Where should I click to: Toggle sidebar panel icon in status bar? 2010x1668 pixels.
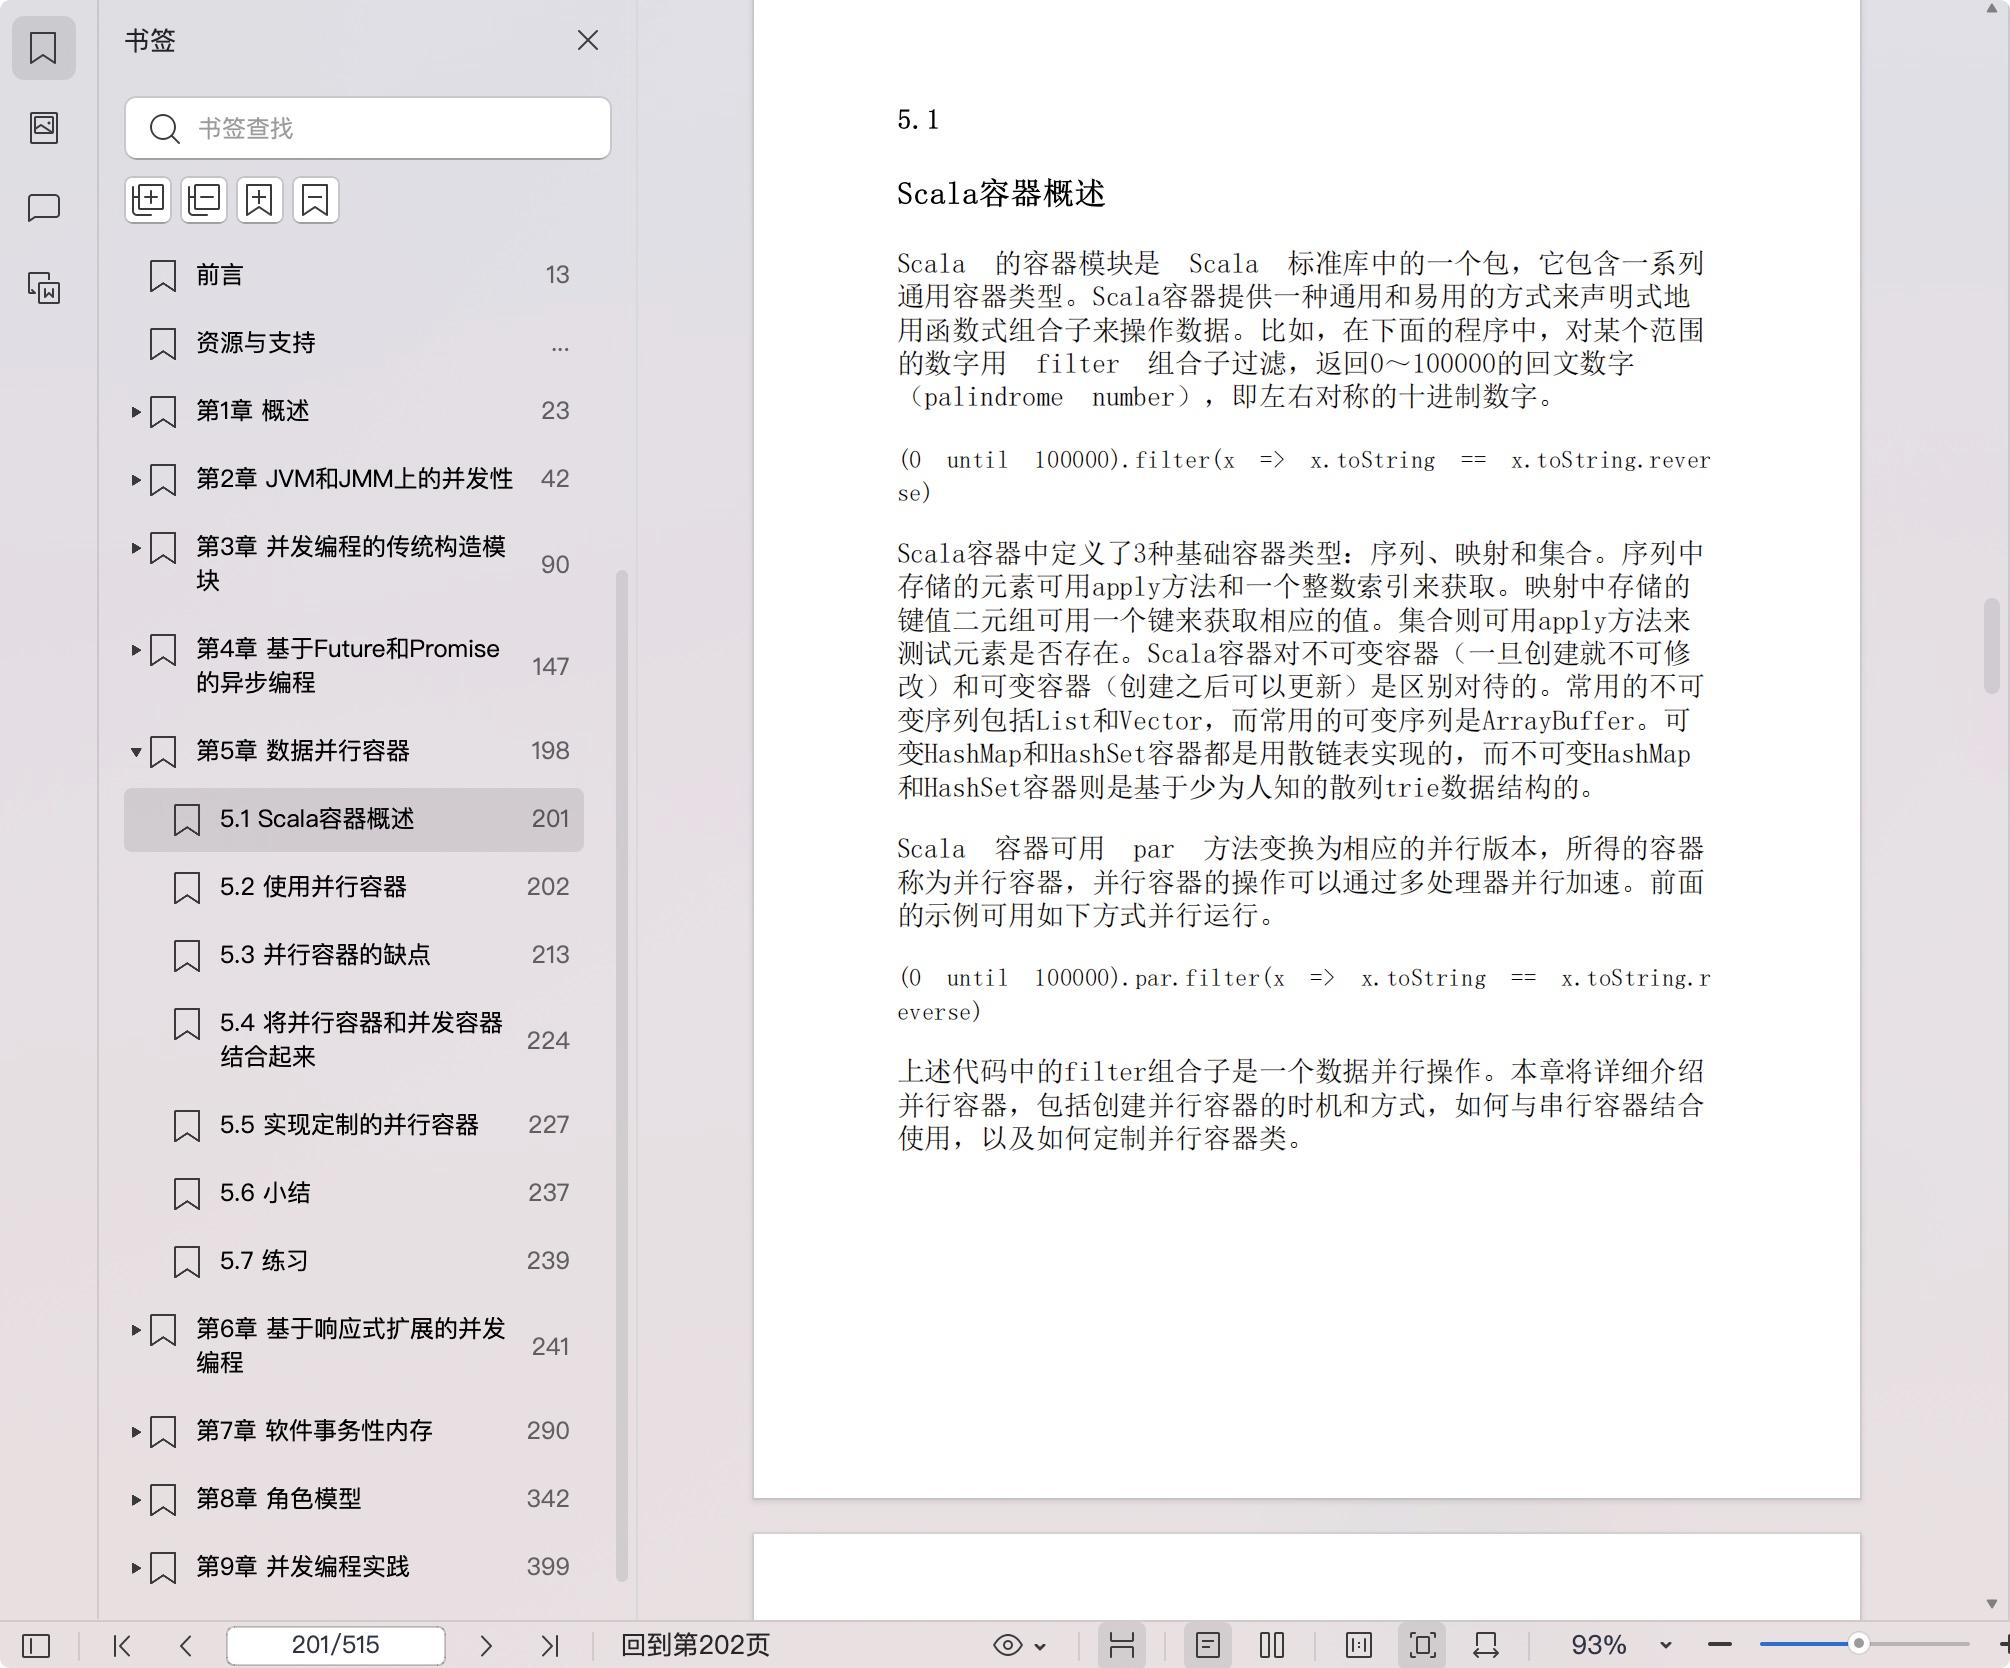36,1645
